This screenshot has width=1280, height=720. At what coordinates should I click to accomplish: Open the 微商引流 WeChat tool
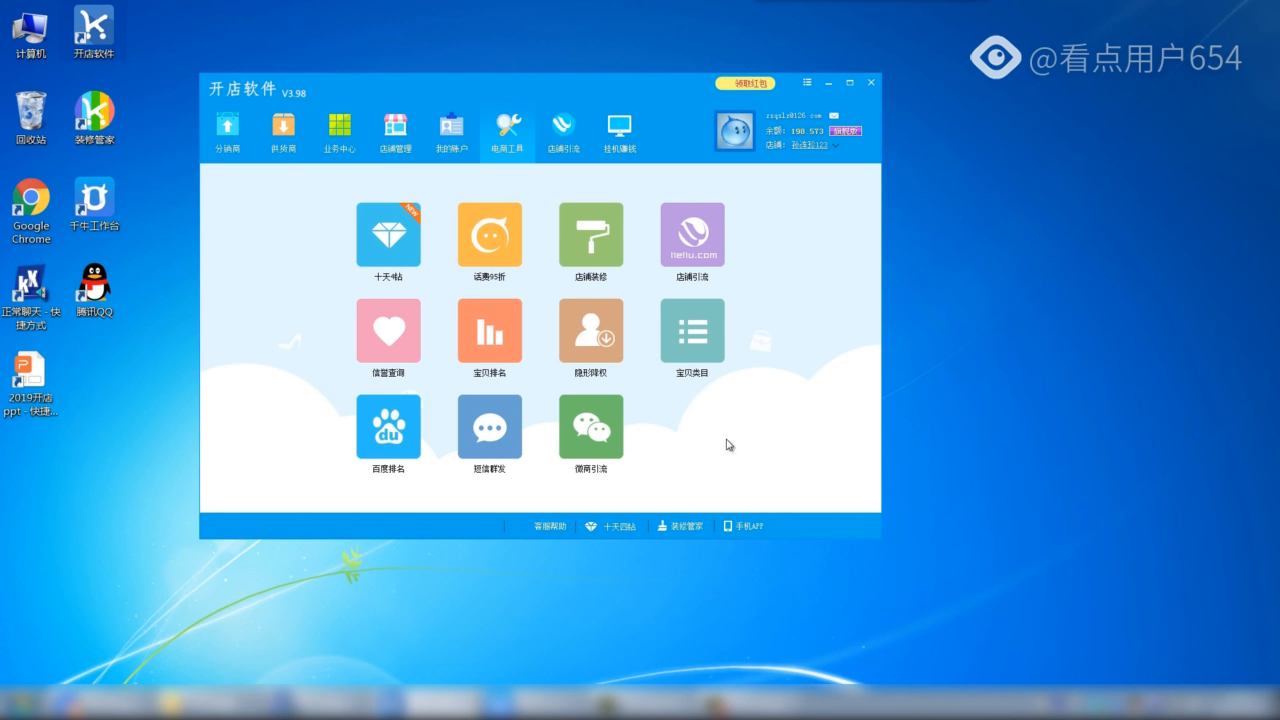(590, 427)
